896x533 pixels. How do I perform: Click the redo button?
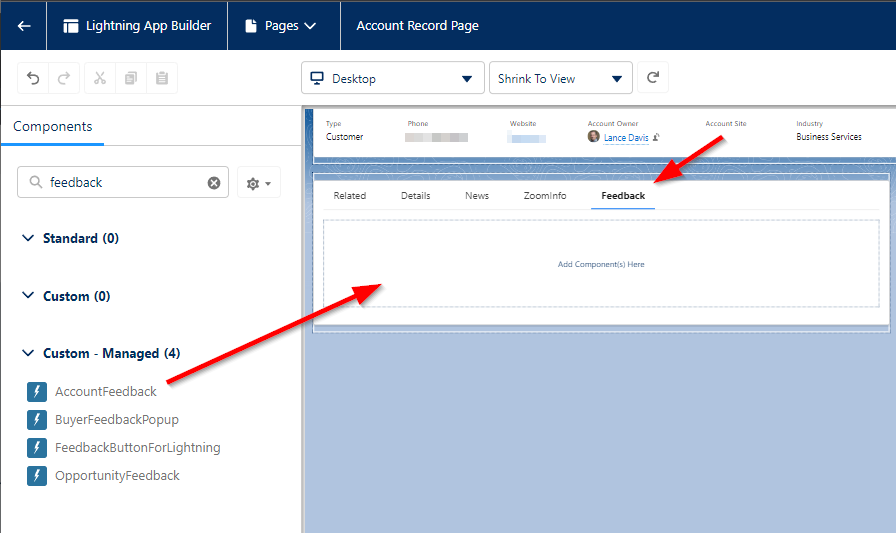pyautogui.click(x=64, y=78)
